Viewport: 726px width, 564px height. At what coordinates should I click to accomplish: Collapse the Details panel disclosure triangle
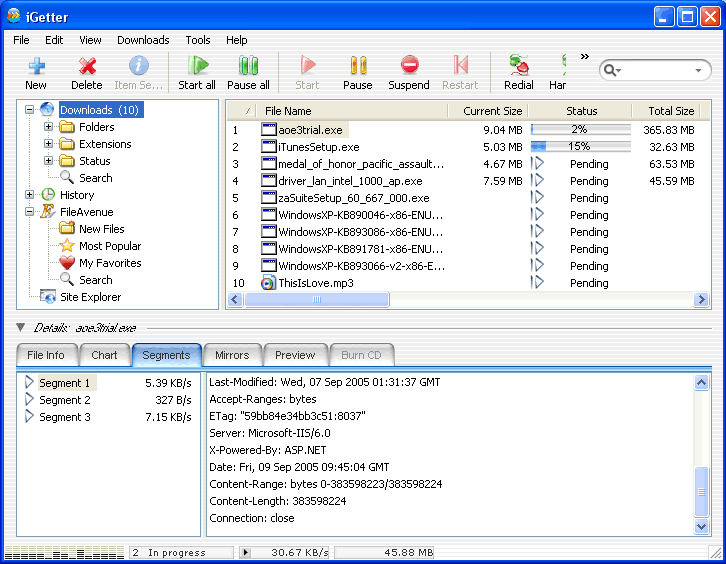point(21,327)
